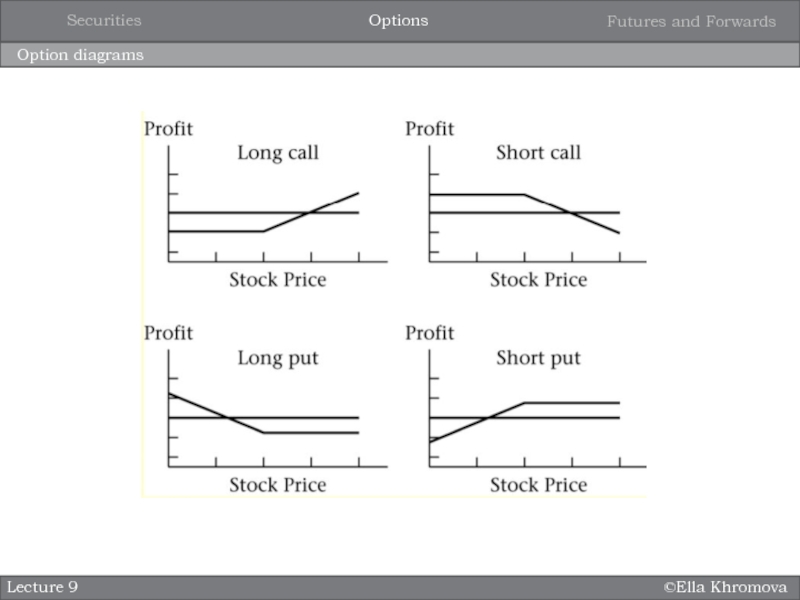Click the Profit label above Long call

tap(169, 129)
